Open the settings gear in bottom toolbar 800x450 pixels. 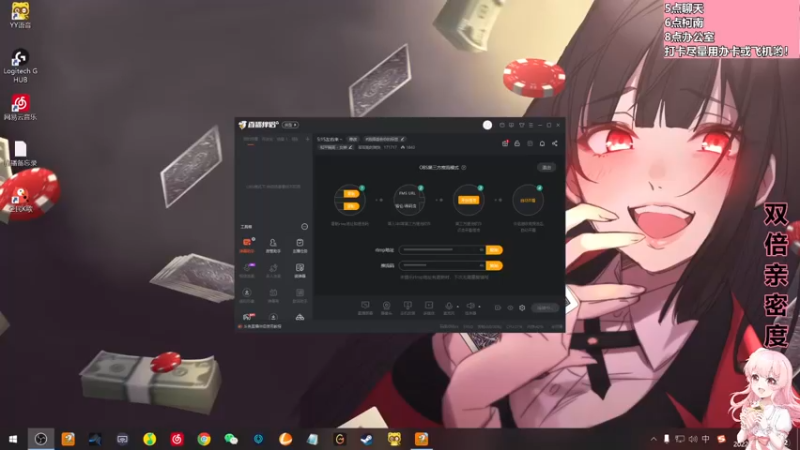pos(522,308)
